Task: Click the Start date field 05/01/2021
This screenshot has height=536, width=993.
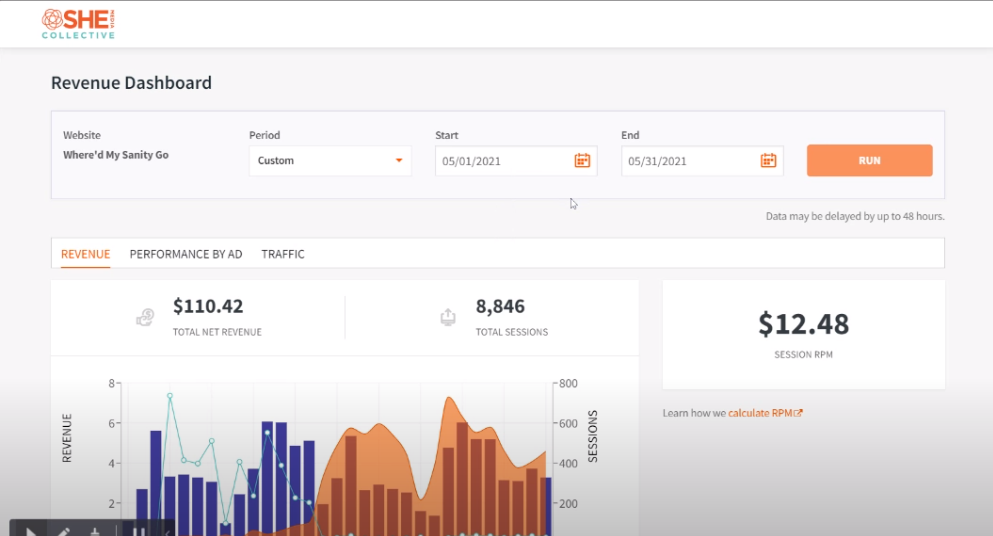Action: click(x=515, y=161)
